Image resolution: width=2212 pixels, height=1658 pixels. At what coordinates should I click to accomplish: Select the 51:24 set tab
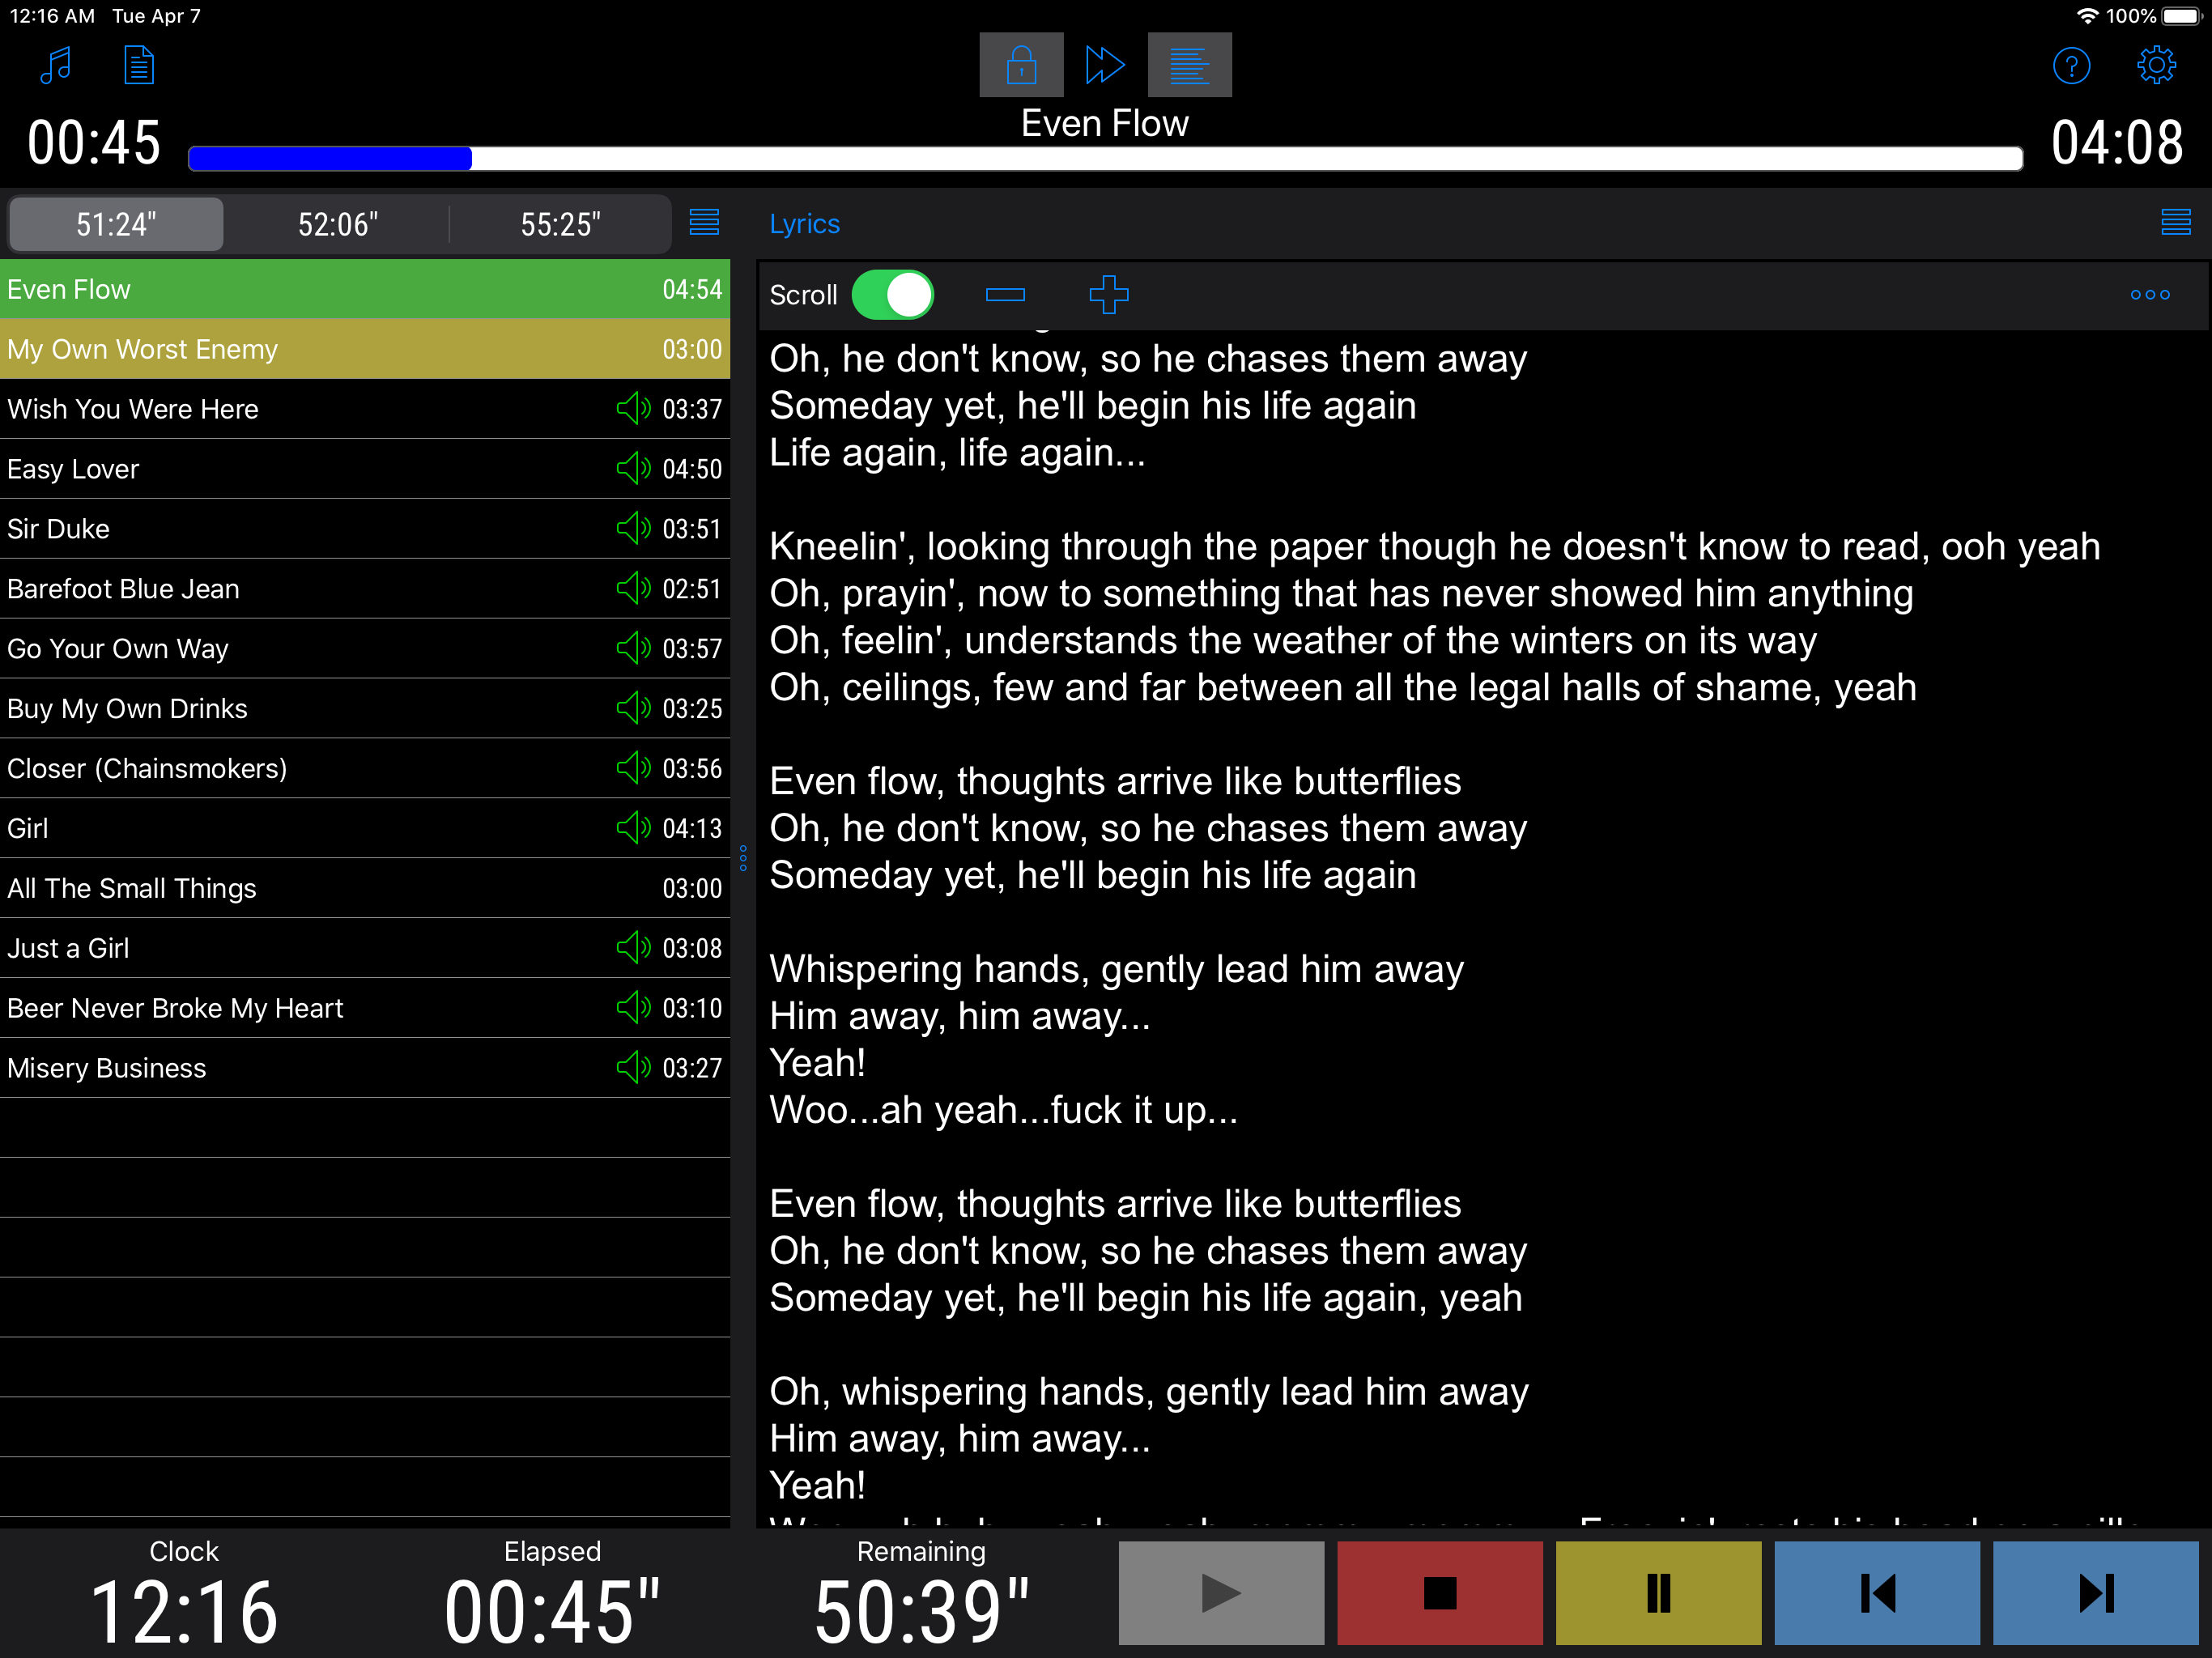click(x=116, y=224)
